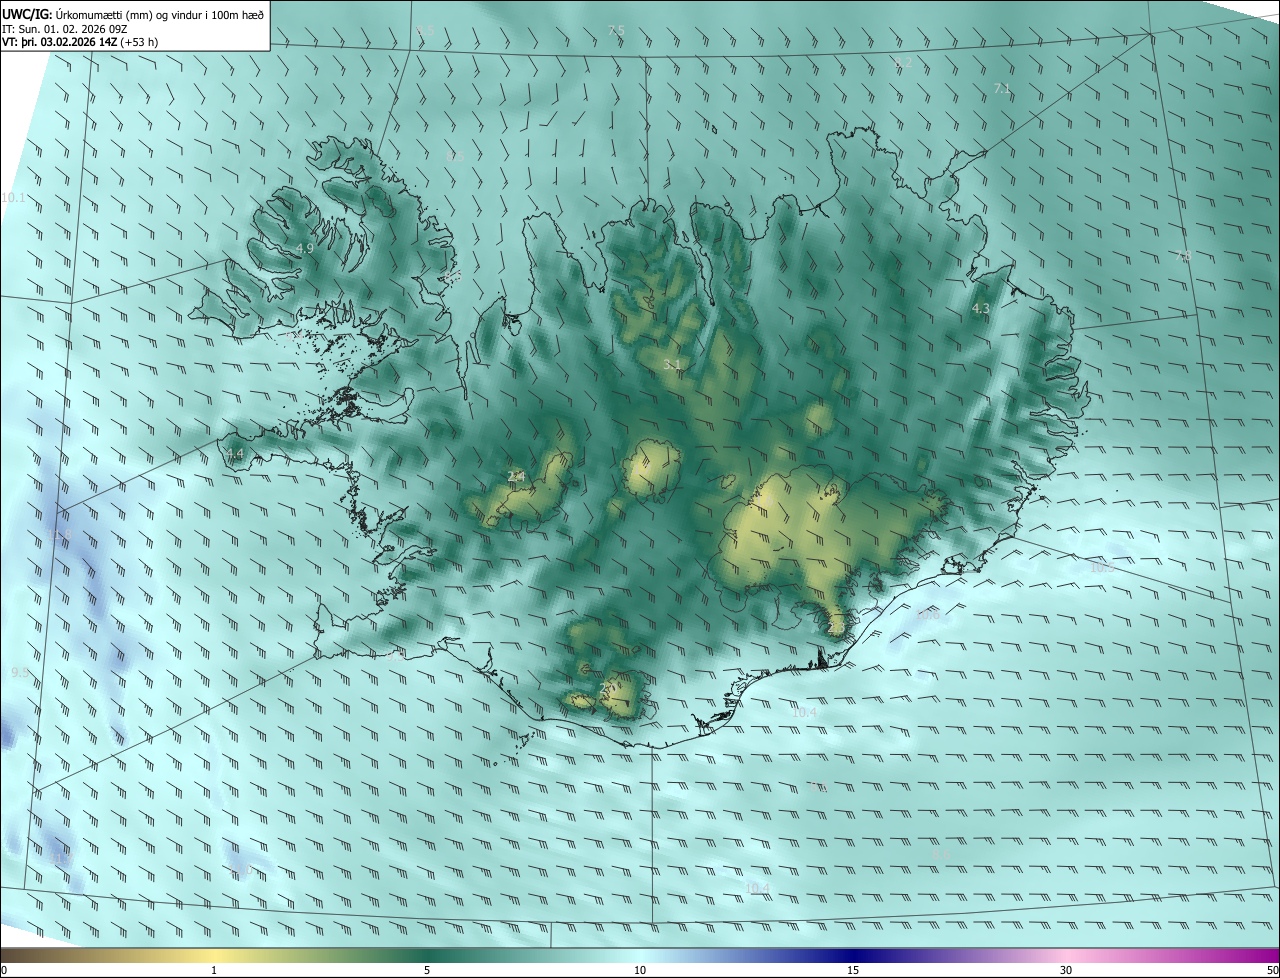The width and height of the screenshot is (1280, 978).
Task: Click the colorbar tick label '15'
Action: pyautogui.click(x=853, y=970)
